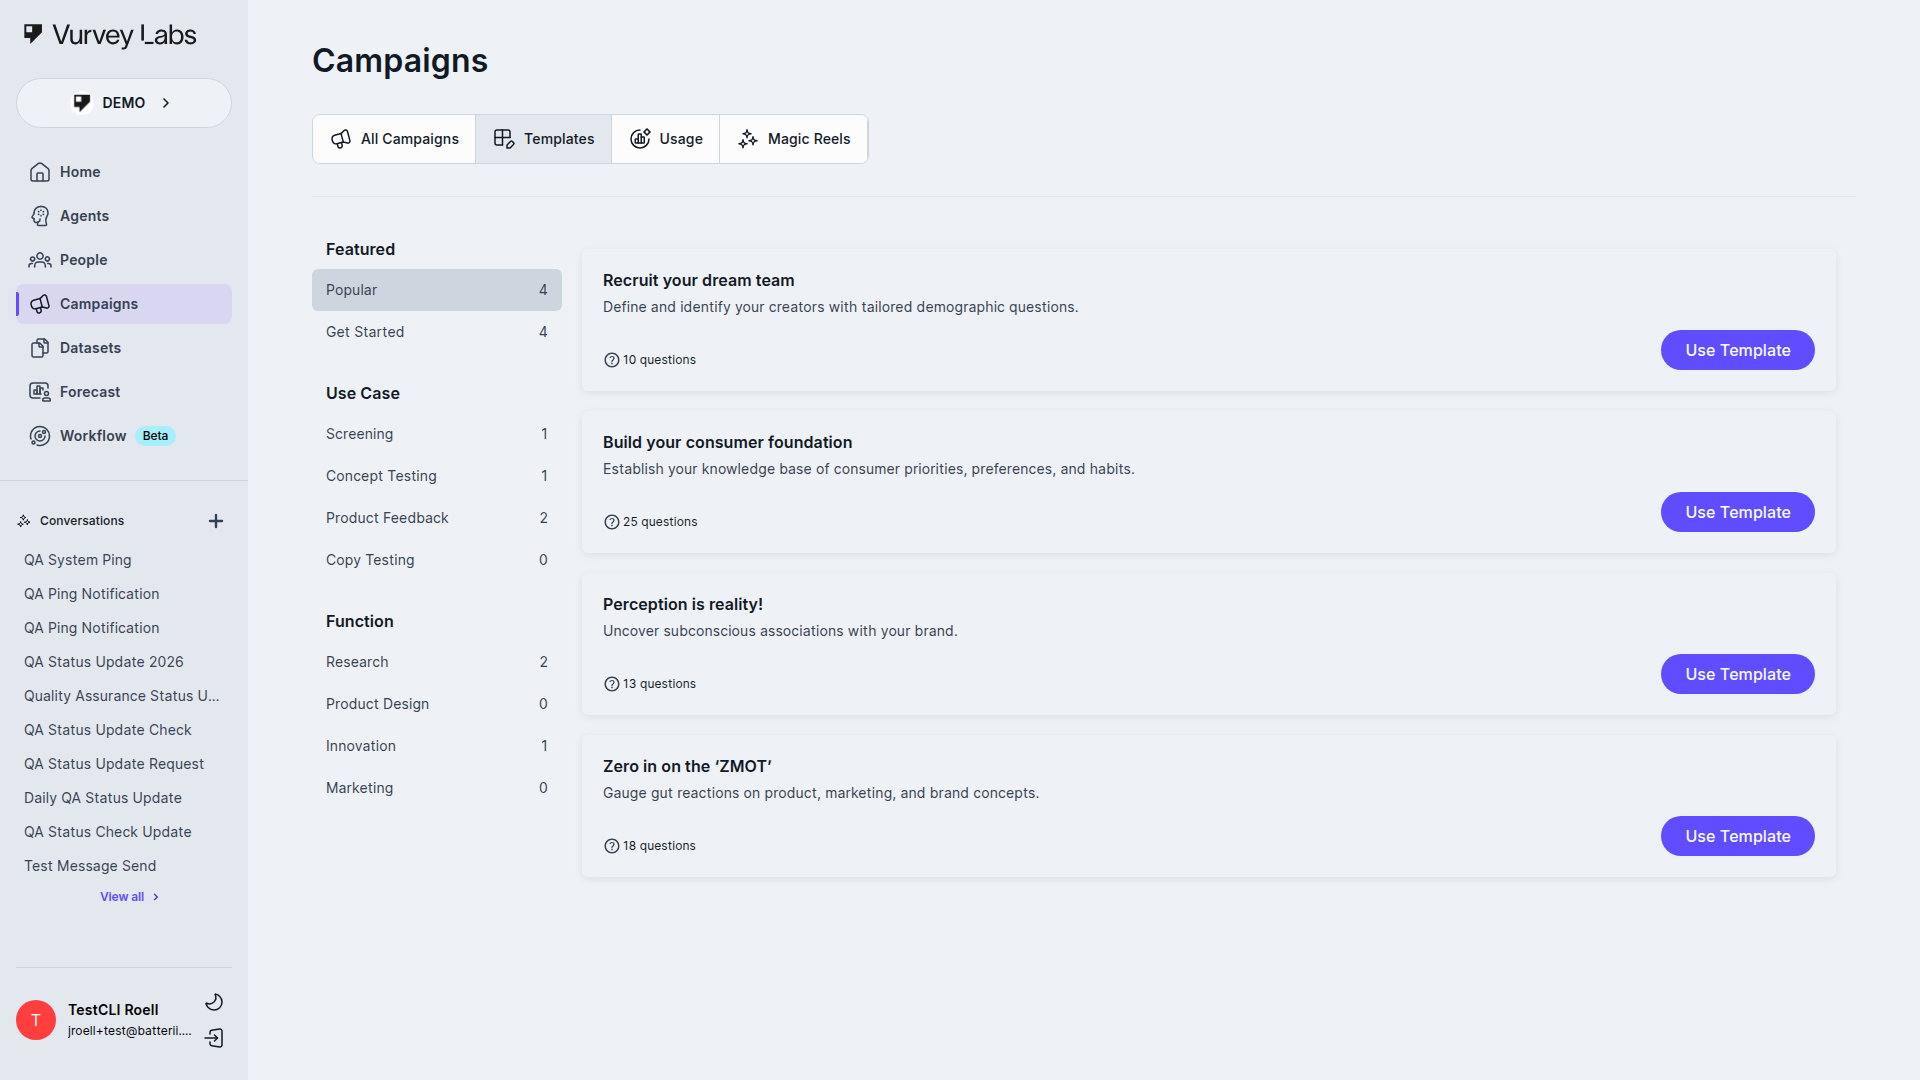Click the logout icon near the profile
This screenshot has height=1080, width=1920.
coord(214,1039)
